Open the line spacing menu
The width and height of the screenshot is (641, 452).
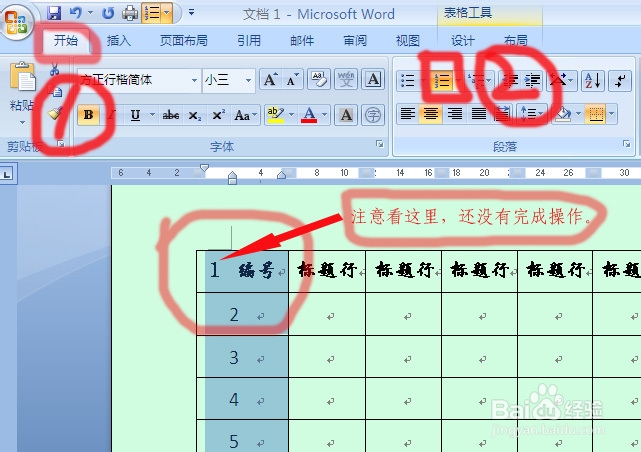pyautogui.click(x=531, y=113)
